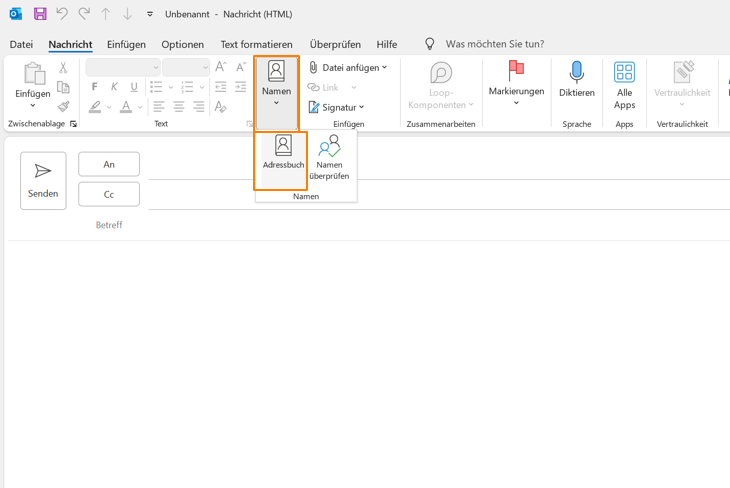The width and height of the screenshot is (730, 488).
Task: Open highlight color picker arrow
Action: [109, 107]
